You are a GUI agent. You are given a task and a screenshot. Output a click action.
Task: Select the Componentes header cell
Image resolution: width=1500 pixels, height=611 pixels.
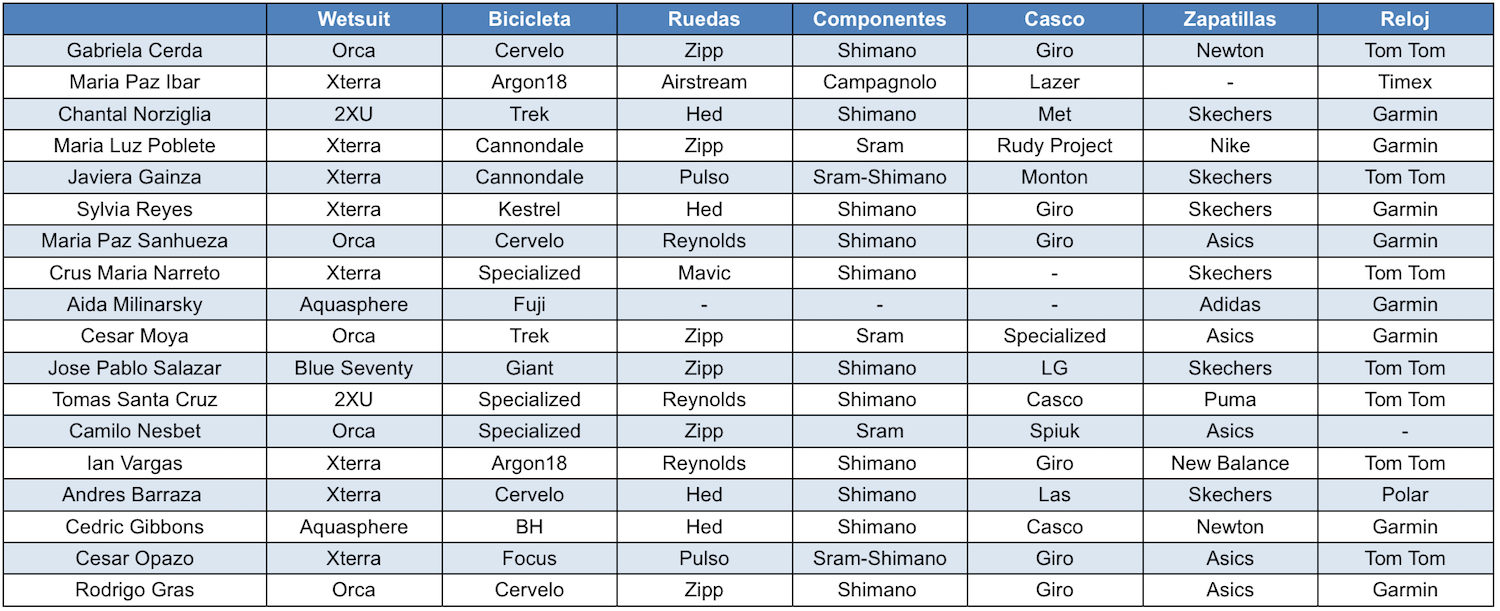tap(879, 19)
